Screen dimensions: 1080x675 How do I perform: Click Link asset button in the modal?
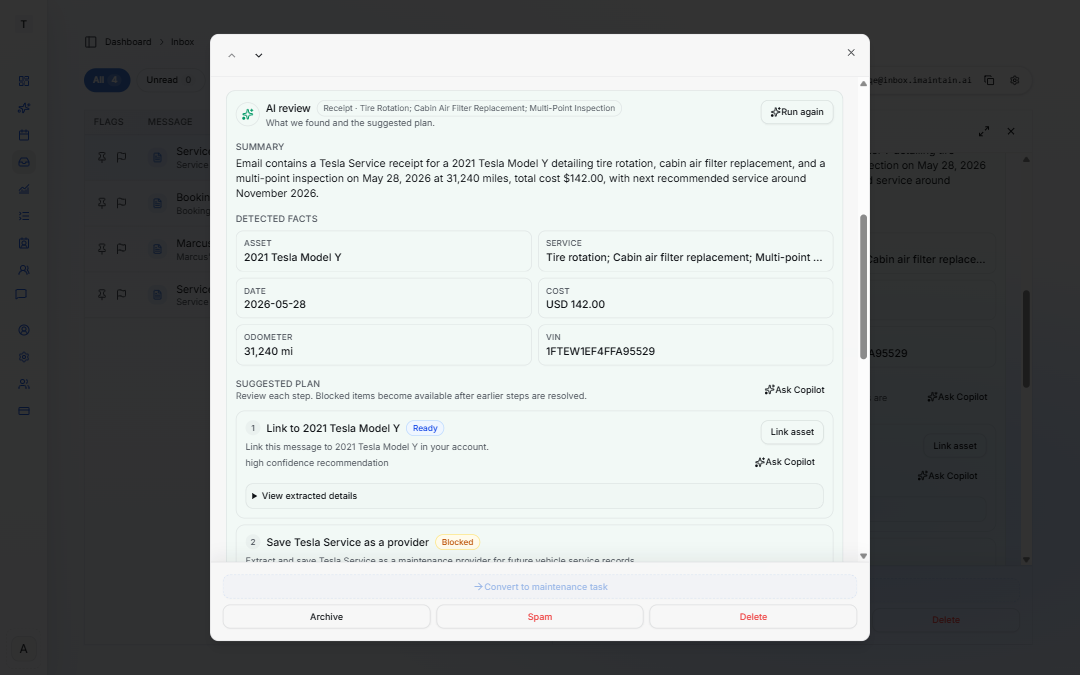pos(792,432)
